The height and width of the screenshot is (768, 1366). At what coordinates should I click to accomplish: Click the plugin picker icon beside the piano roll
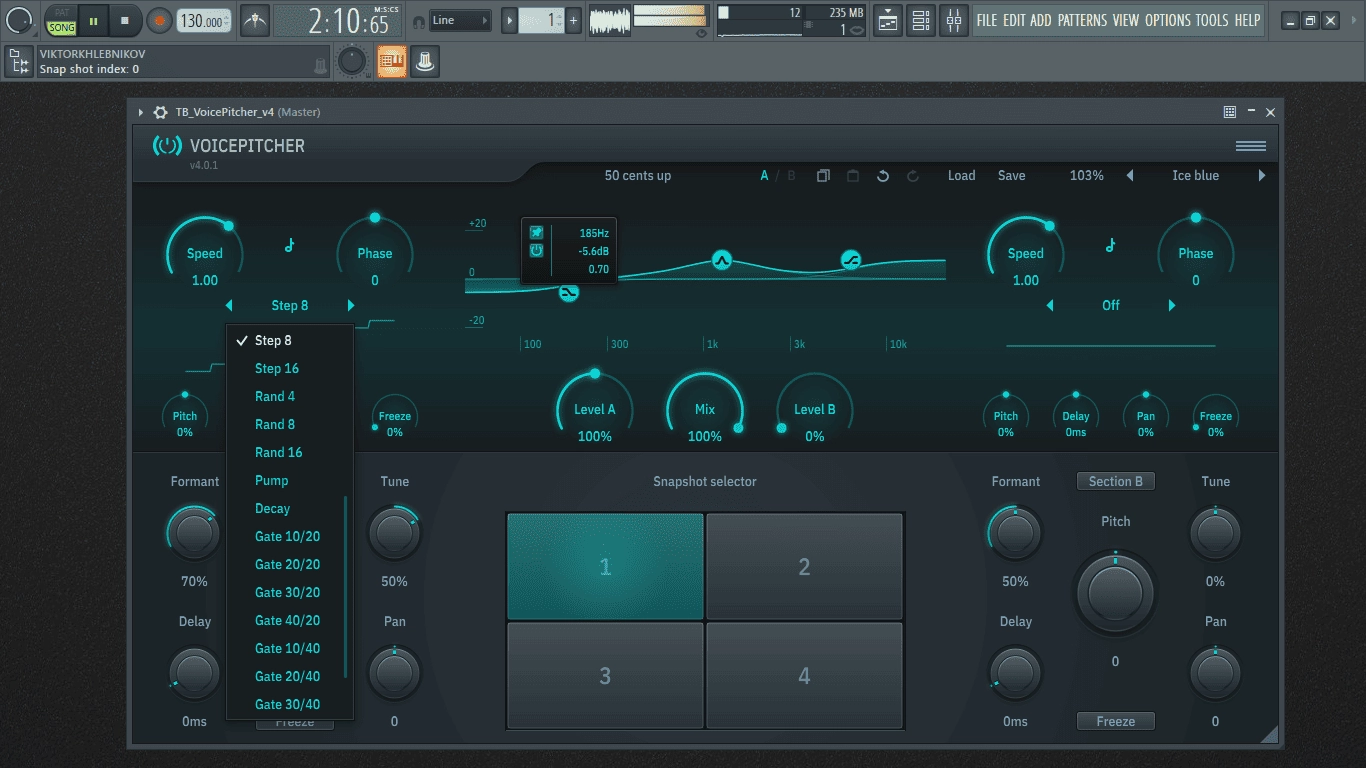425,62
